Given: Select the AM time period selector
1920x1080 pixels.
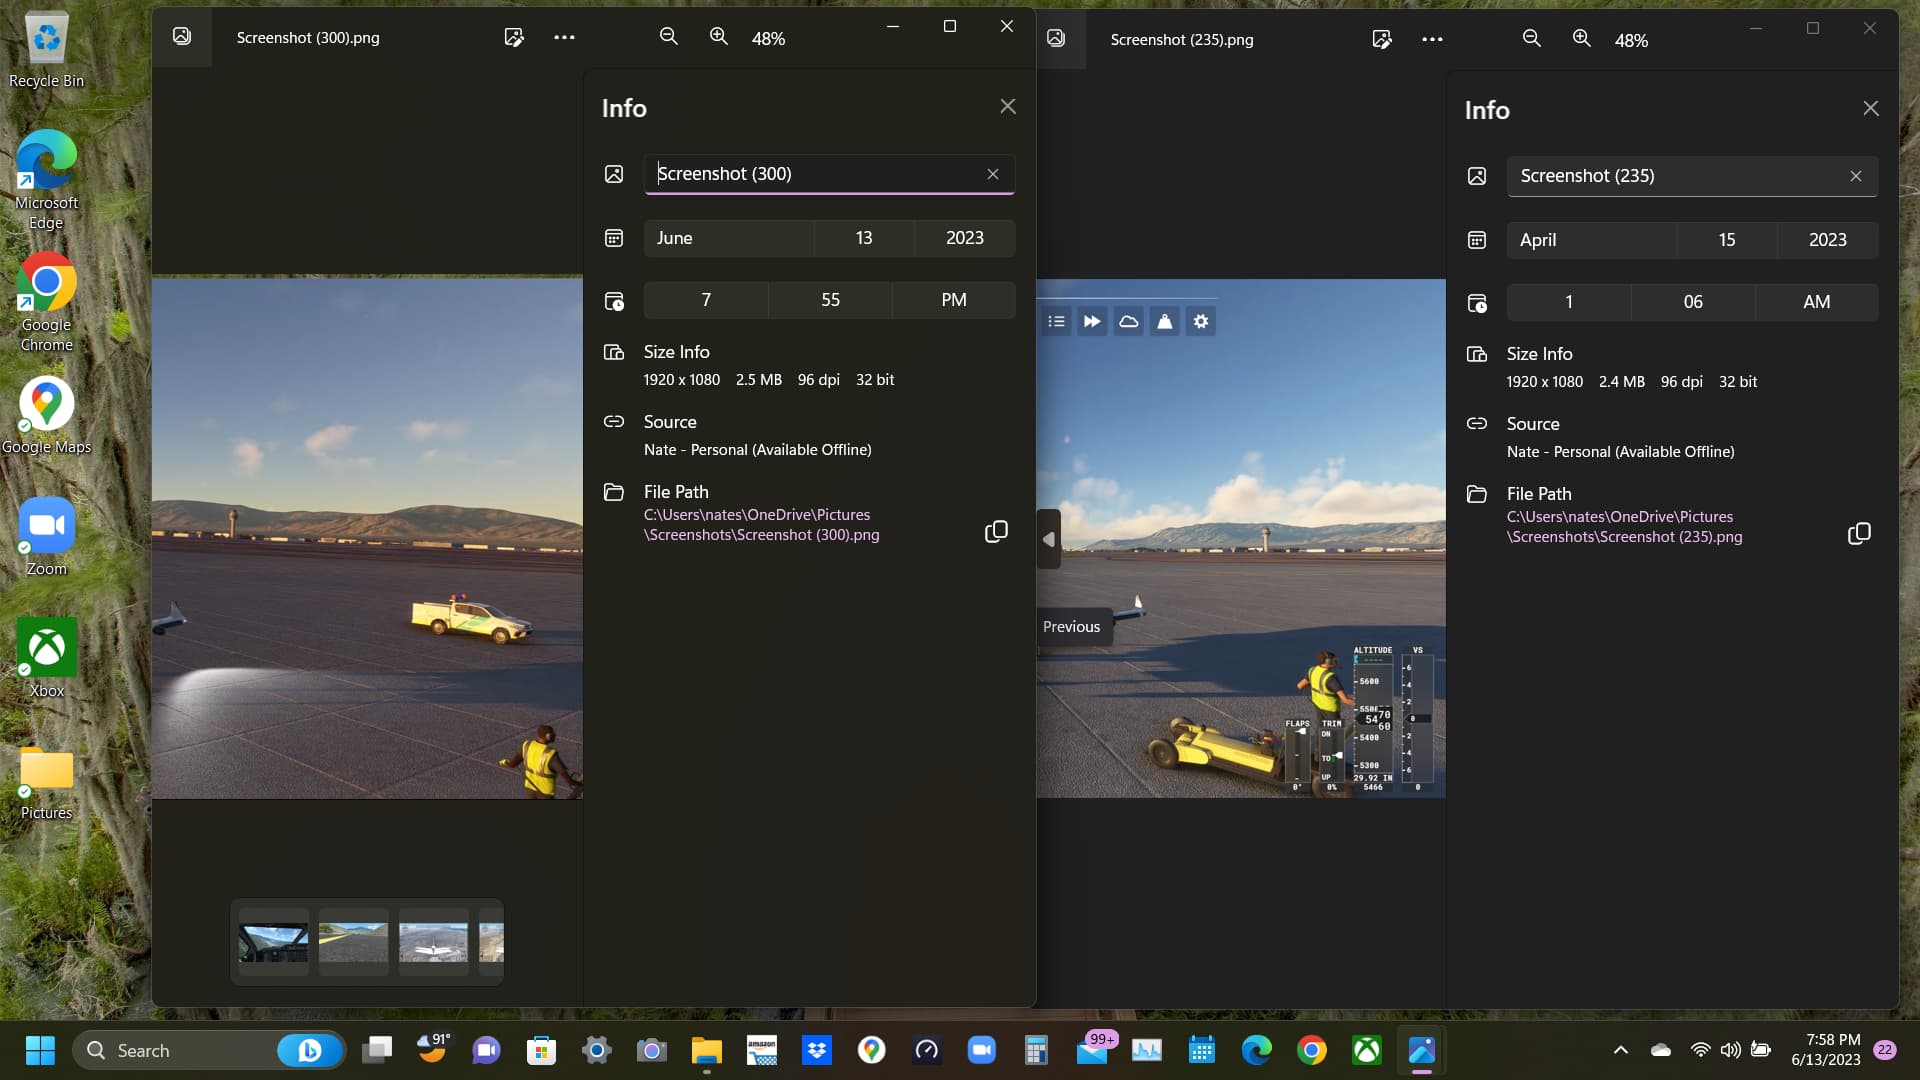Looking at the screenshot, I should tap(1816, 302).
